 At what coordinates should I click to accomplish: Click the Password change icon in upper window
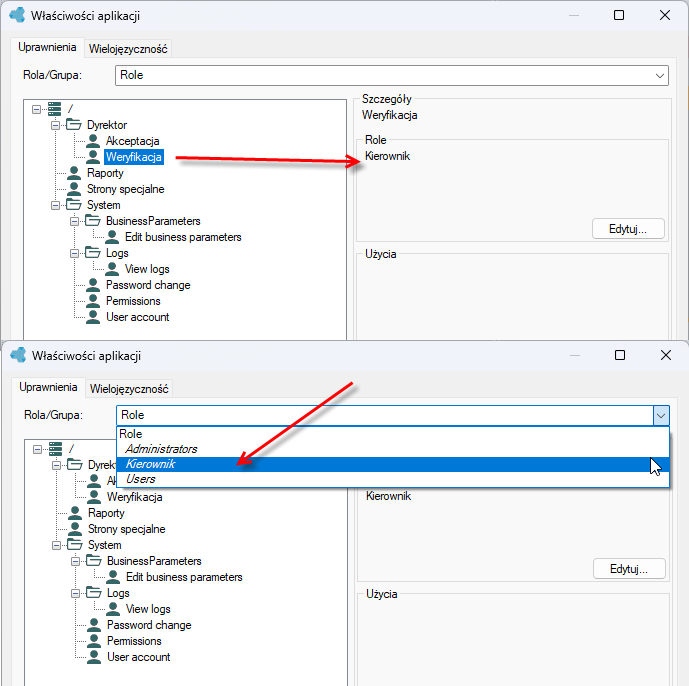[x=93, y=285]
